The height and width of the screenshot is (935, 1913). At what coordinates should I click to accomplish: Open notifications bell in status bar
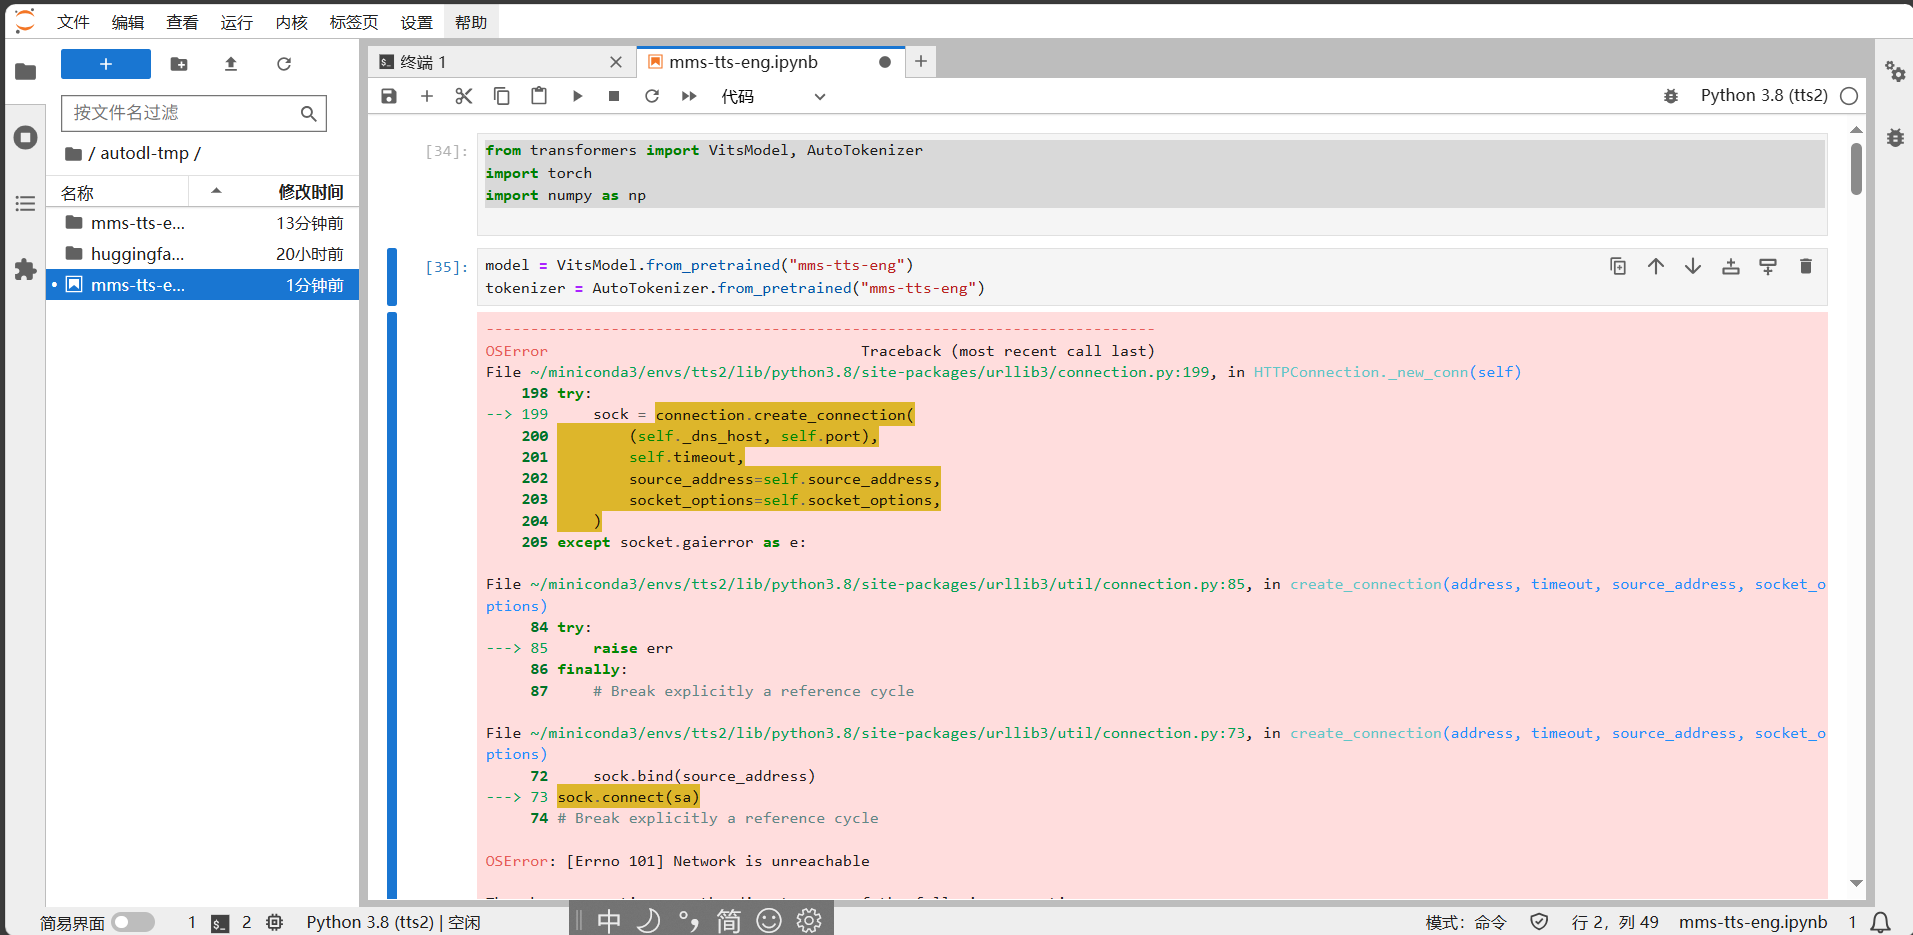1881,922
